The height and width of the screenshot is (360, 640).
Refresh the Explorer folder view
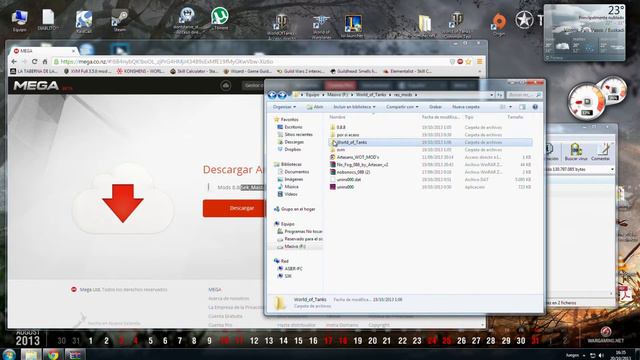pyautogui.click(x=500, y=95)
